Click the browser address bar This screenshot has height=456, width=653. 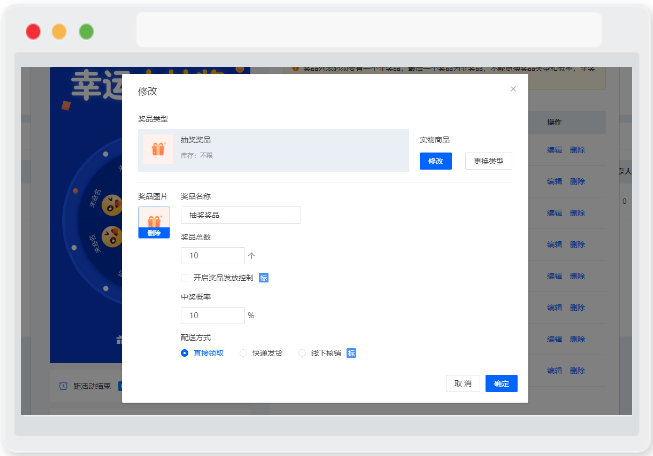[369, 30]
